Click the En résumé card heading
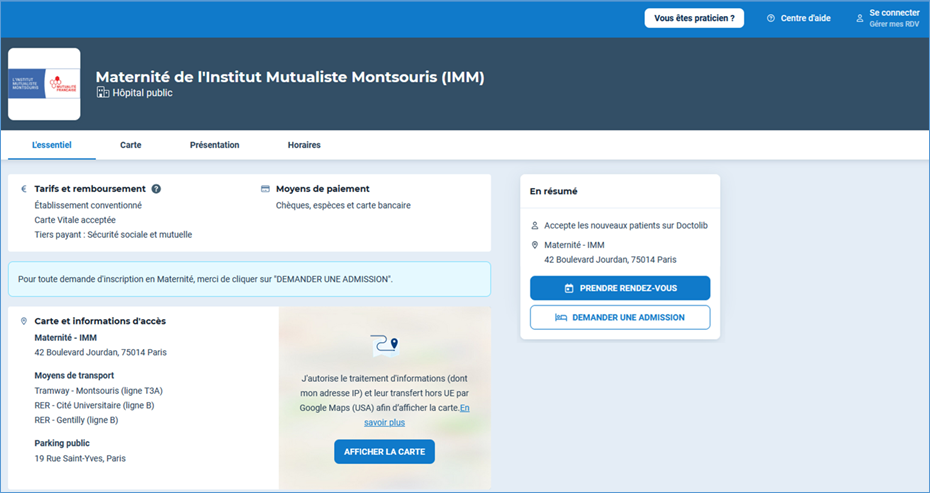 tap(553, 191)
